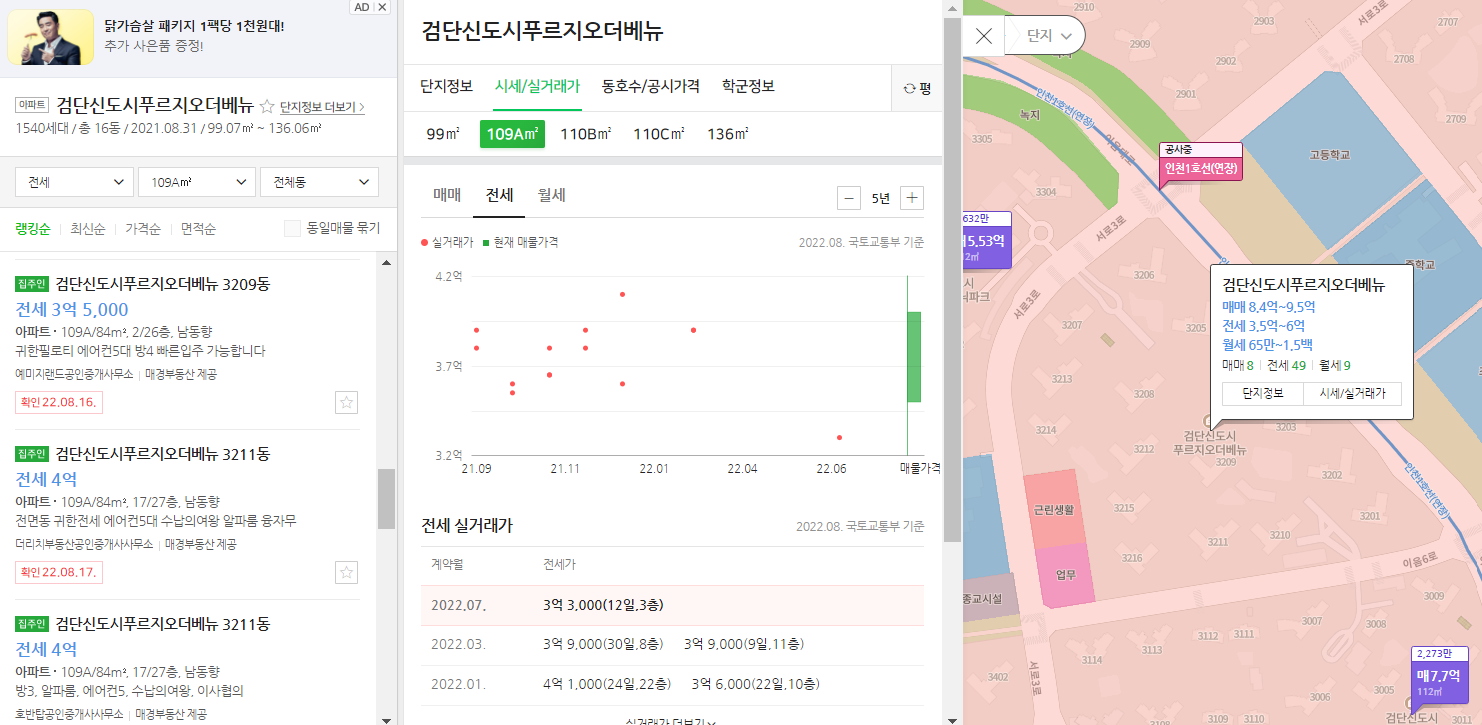The width and height of the screenshot is (1482, 725).
Task: Click 2022.07. 3억 3,000(12일,3층) row
Action: coord(672,605)
